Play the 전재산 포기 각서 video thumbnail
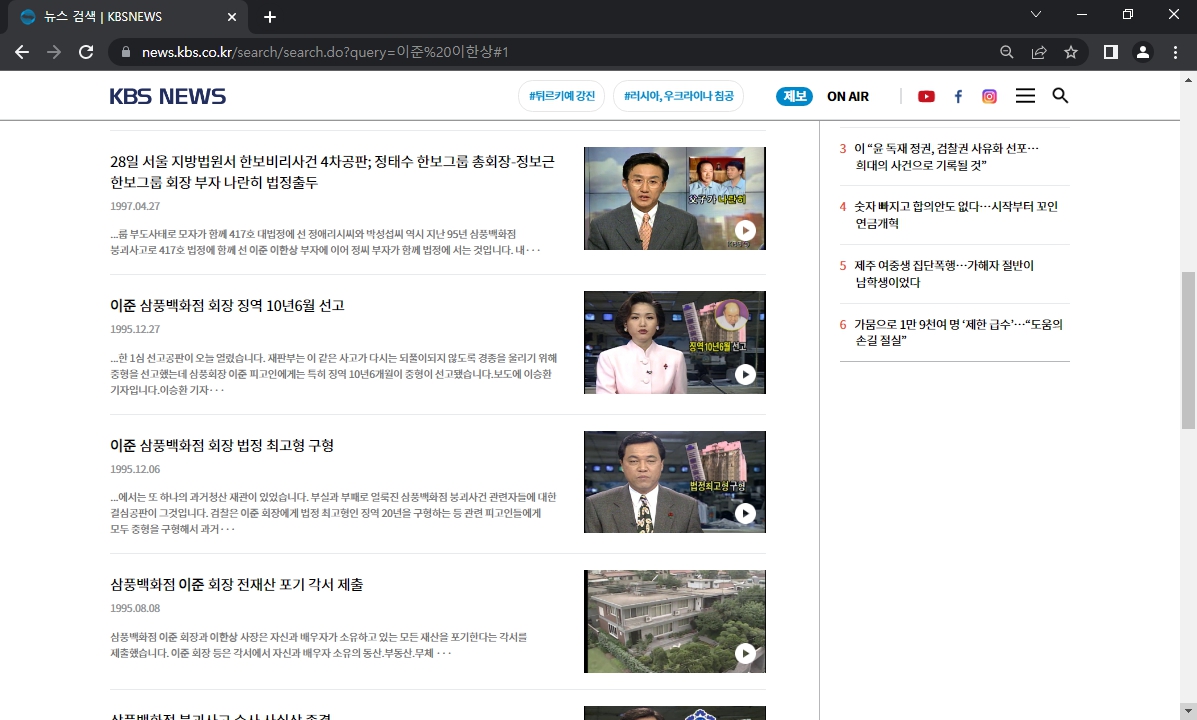 (675, 622)
